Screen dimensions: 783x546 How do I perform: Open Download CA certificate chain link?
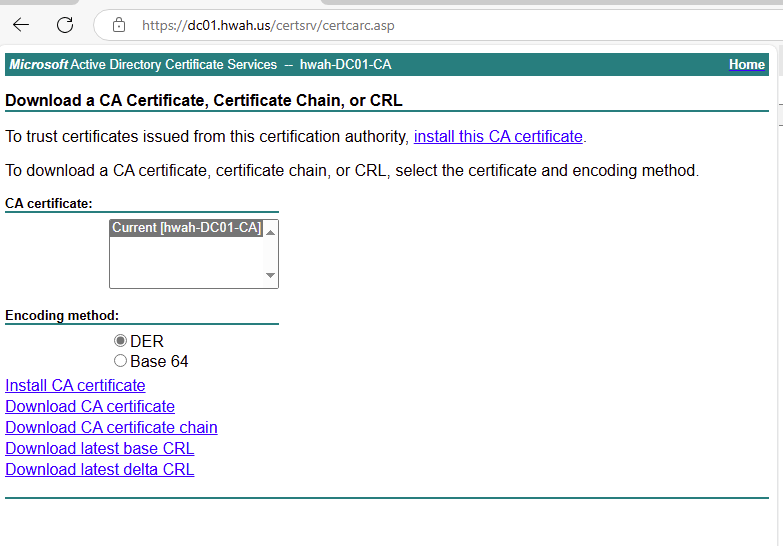coord(111,428)
